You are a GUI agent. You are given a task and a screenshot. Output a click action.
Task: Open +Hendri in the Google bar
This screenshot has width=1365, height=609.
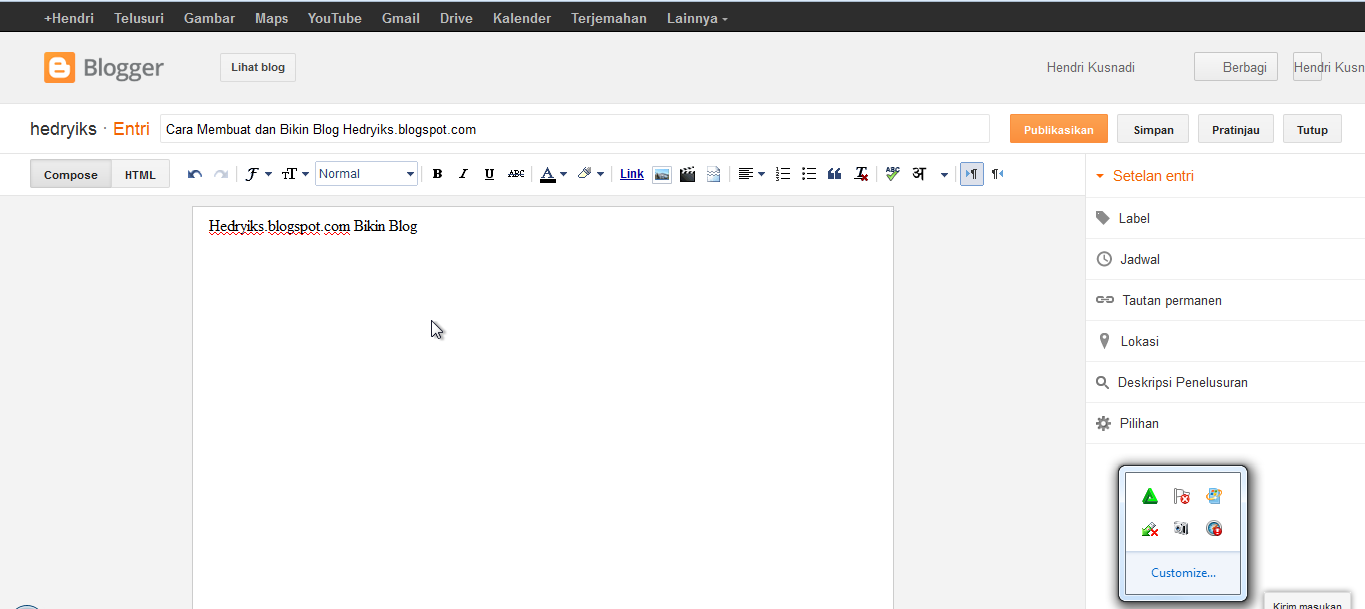pyautogui.click(x=69, y=18)
